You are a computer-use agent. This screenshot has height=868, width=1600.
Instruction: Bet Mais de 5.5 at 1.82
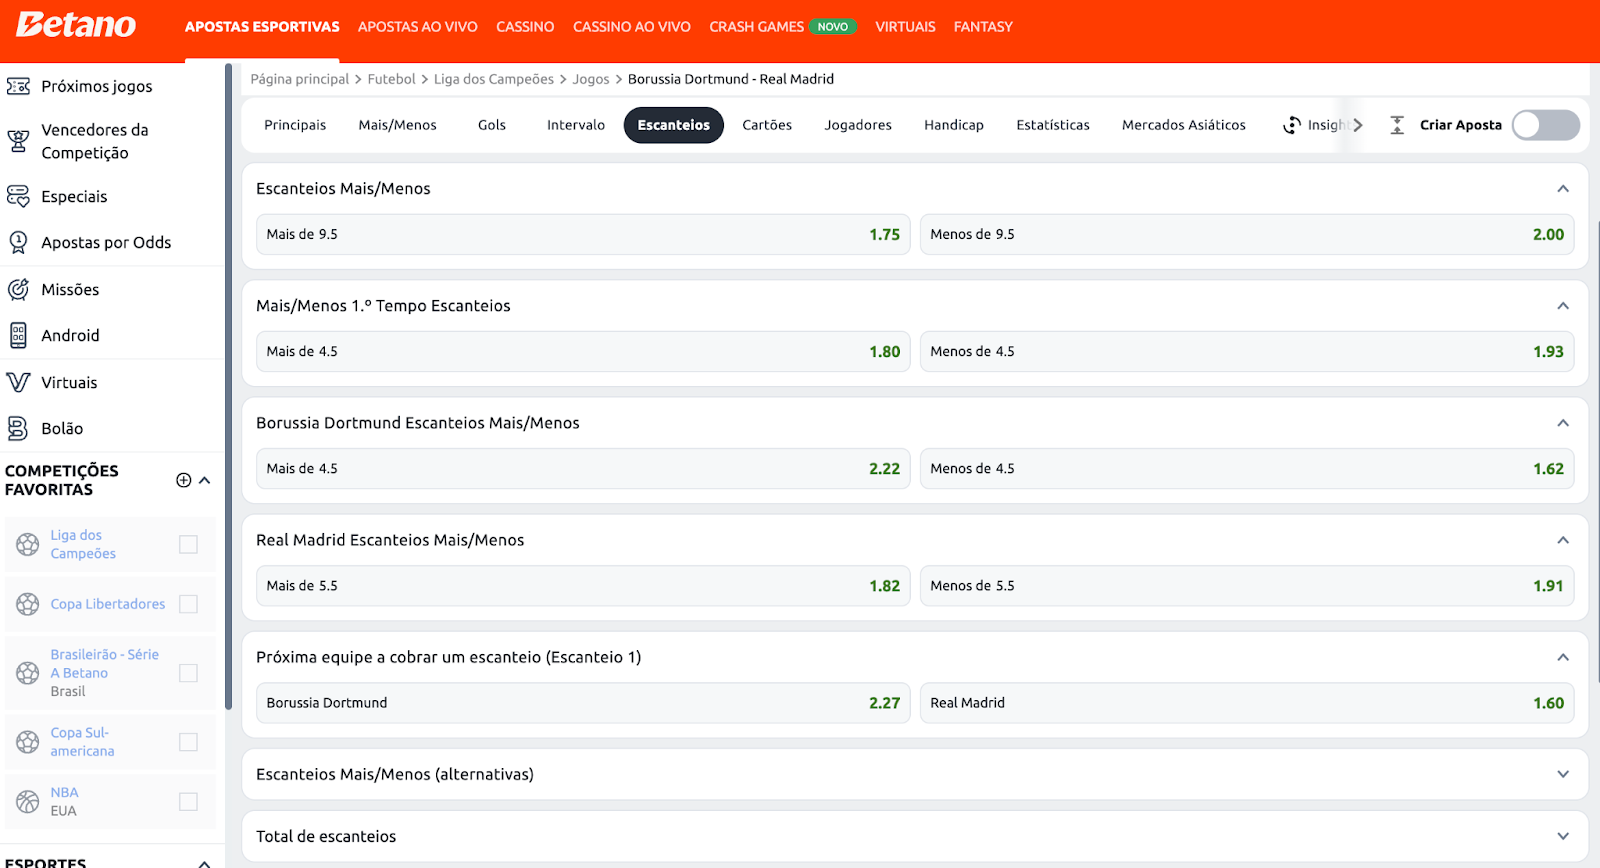click(x=583, y=585)
